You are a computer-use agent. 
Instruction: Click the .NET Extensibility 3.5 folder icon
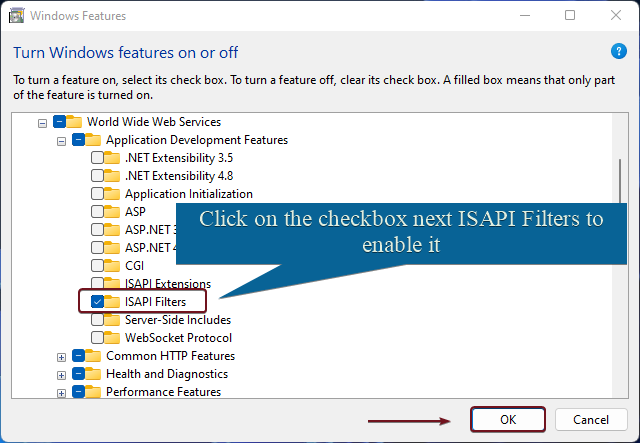pyautogui.click(x=112, y=158)
